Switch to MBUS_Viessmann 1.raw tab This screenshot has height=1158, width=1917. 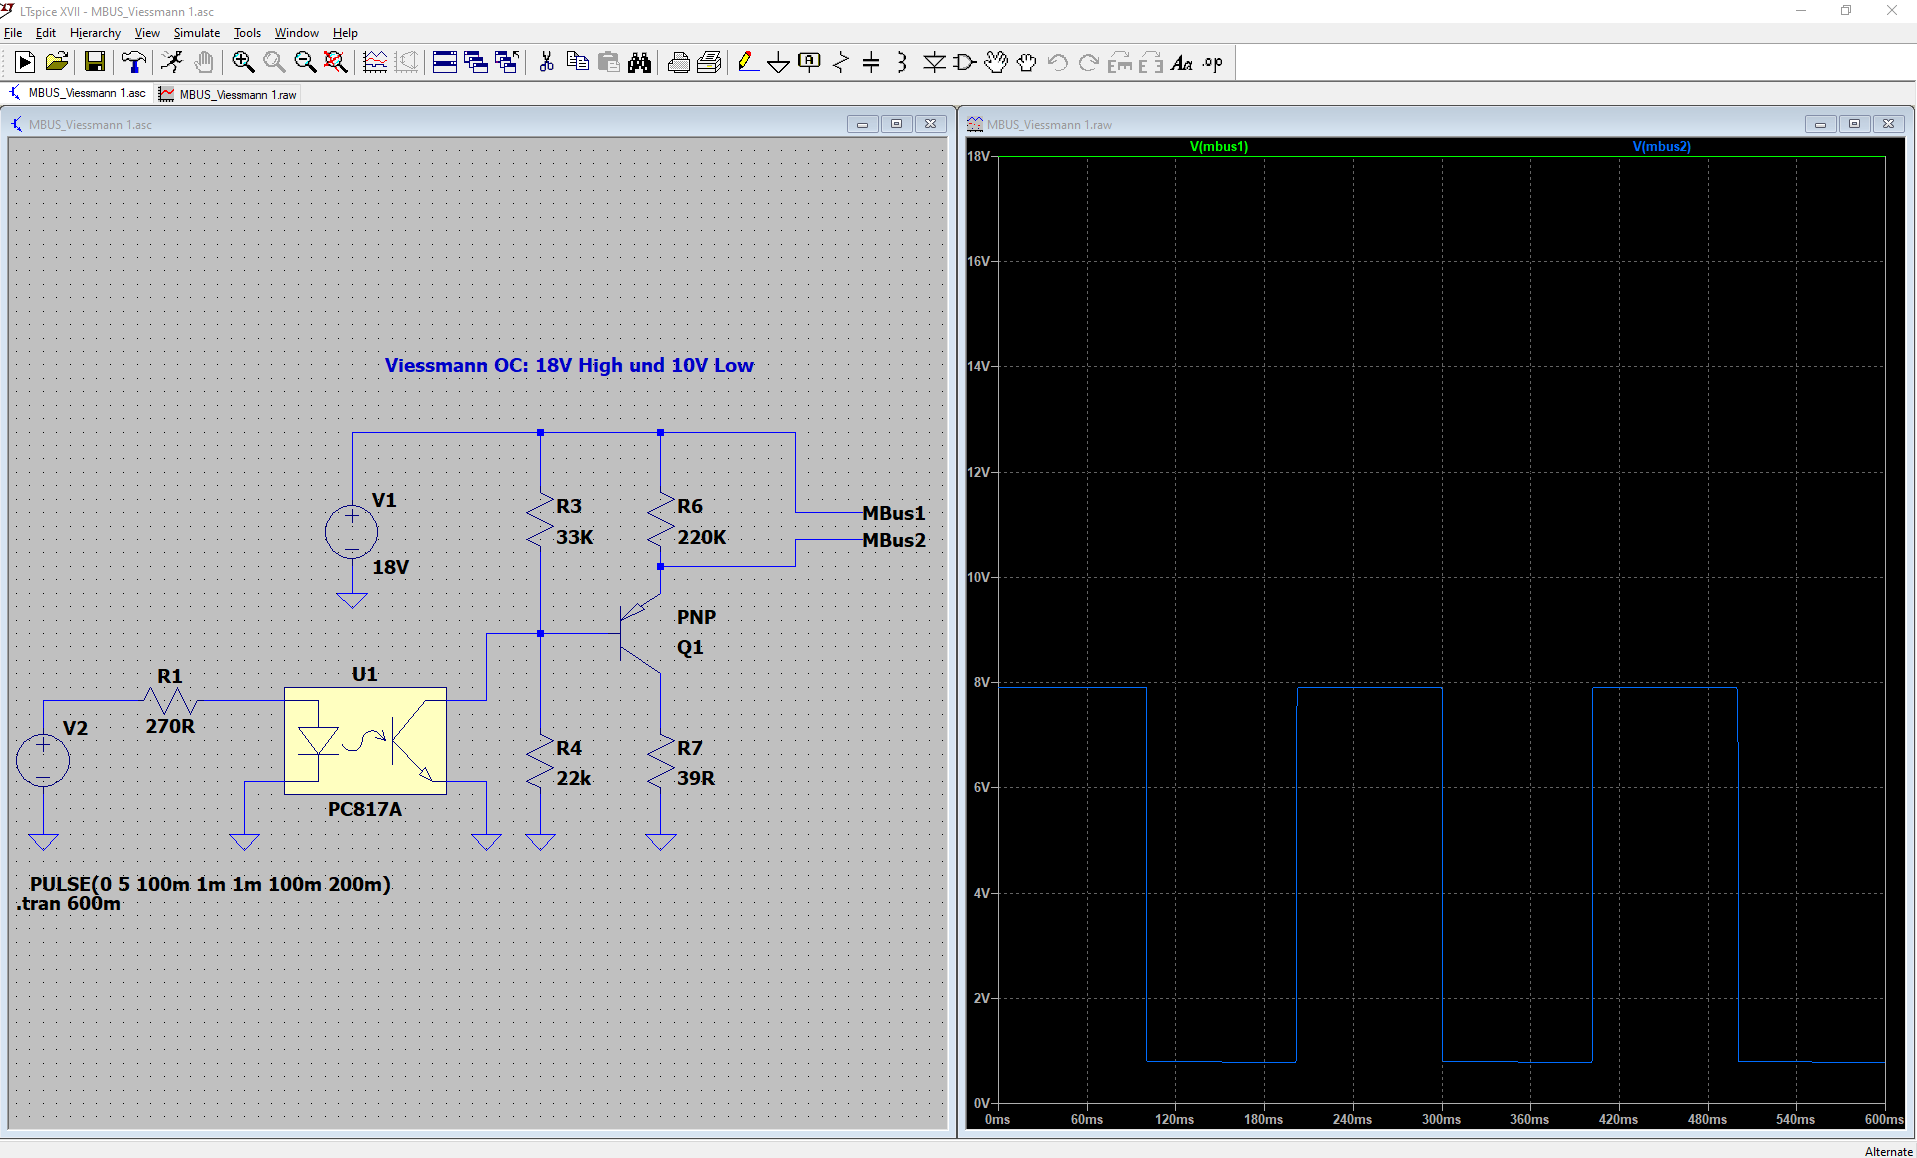click(228, 94)
